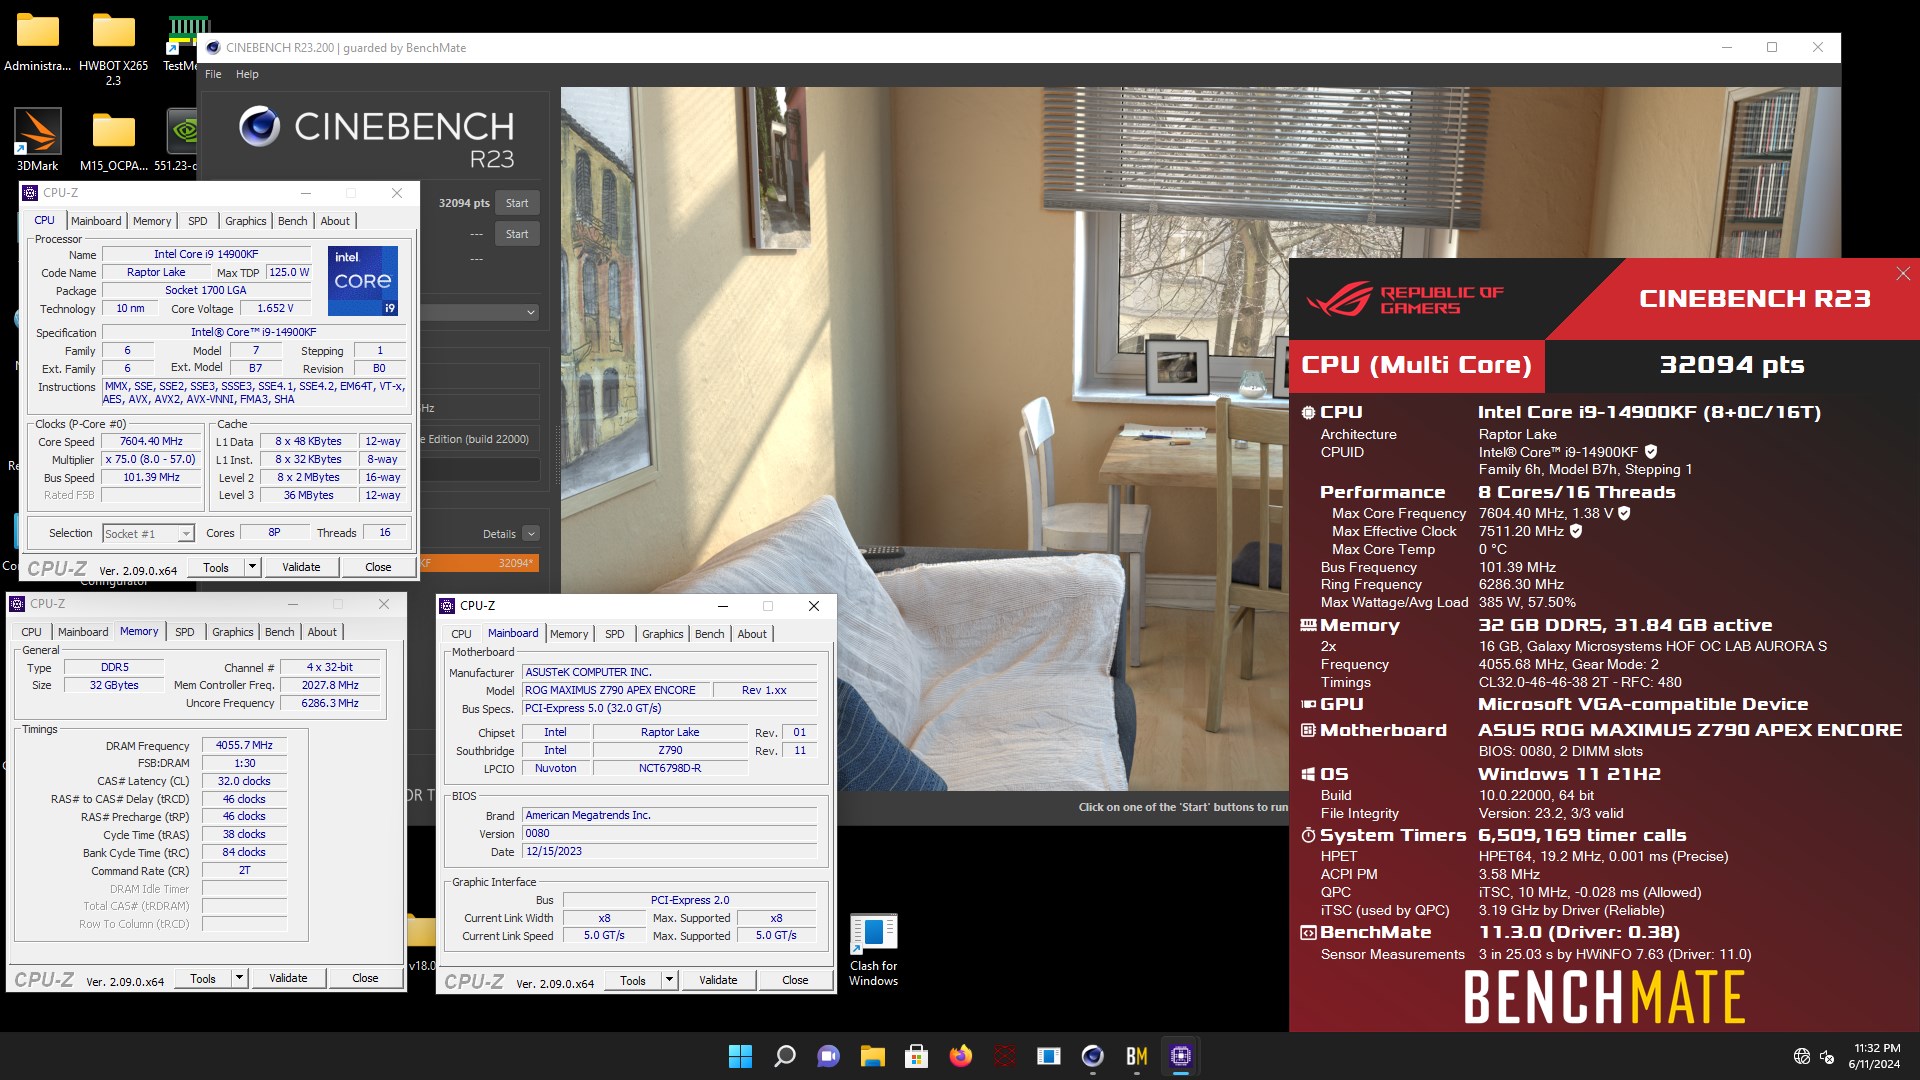Switch to Mainboard tab in CPU-Z CPU window

(96, 221)
